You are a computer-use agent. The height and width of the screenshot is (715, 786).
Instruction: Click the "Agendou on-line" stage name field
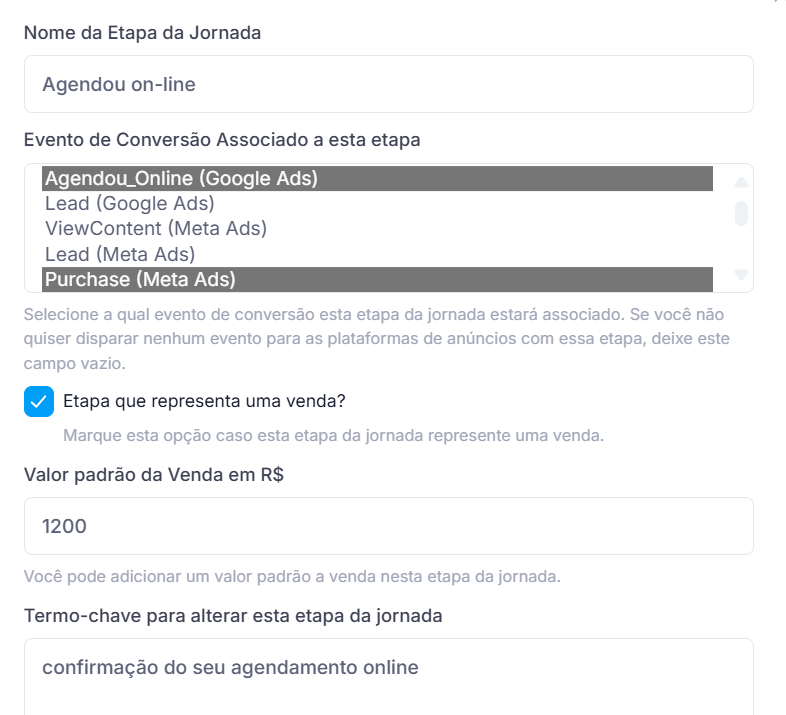tap(388, 84)
